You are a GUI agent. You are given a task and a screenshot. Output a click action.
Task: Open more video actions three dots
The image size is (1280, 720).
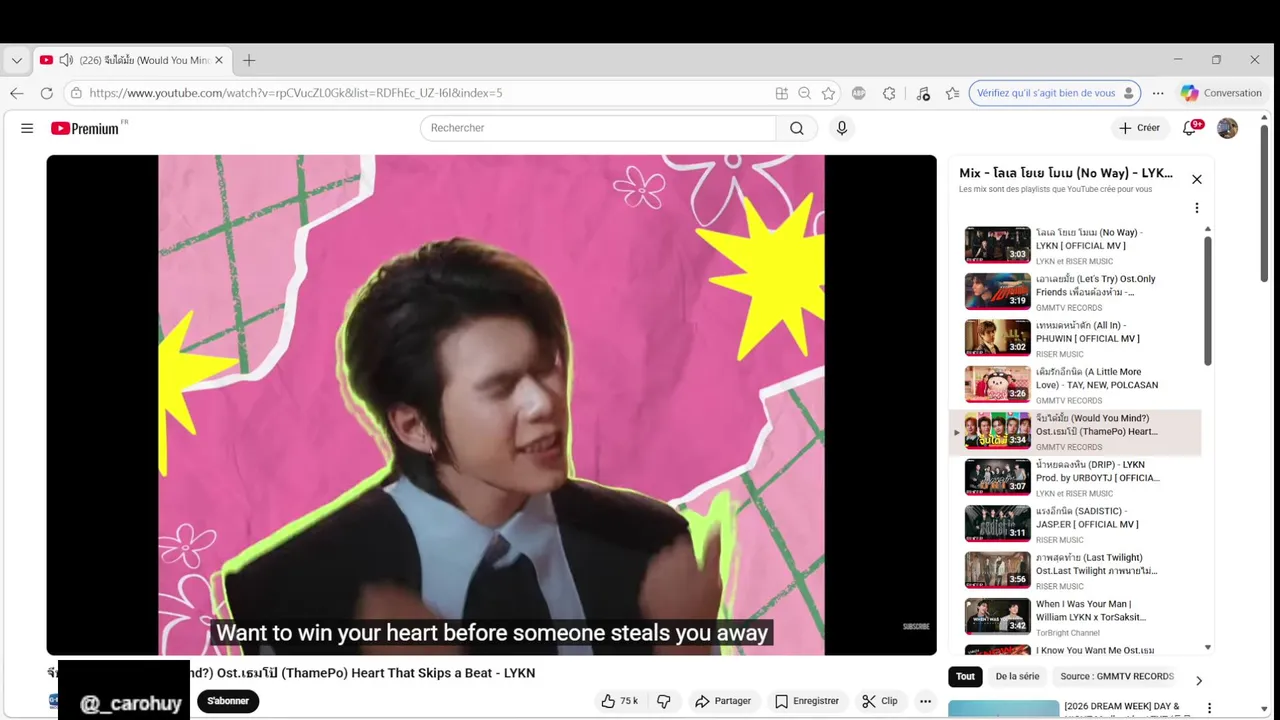925,701
